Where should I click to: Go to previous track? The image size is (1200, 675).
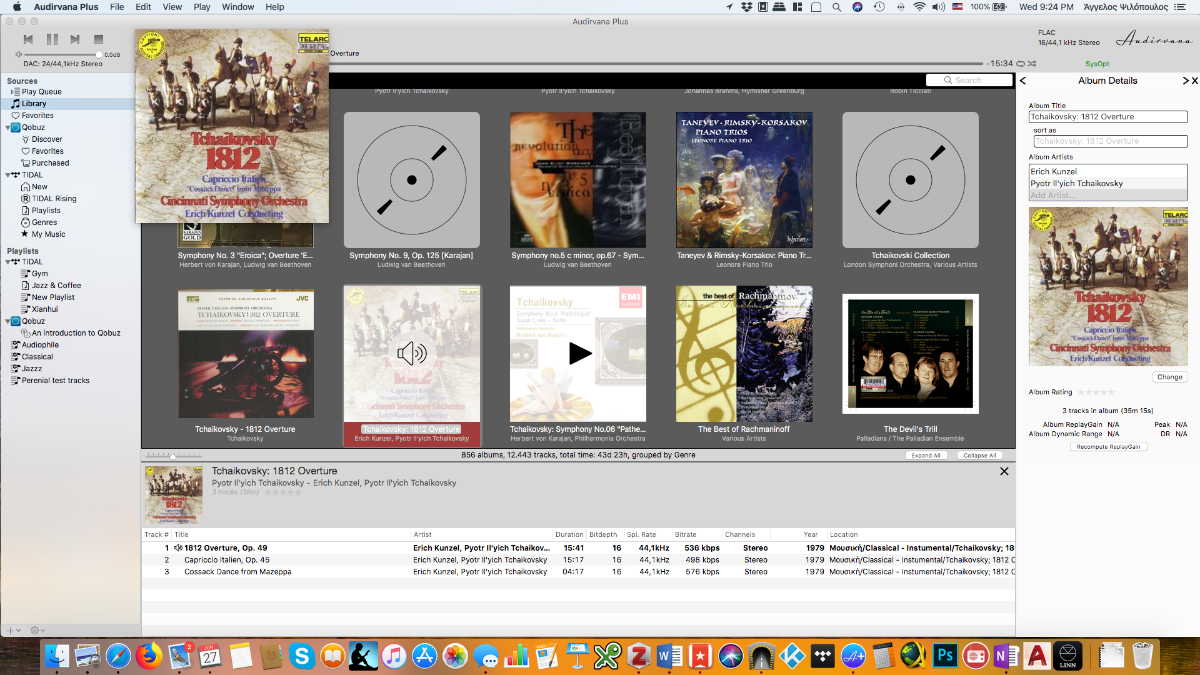[28, 40]
